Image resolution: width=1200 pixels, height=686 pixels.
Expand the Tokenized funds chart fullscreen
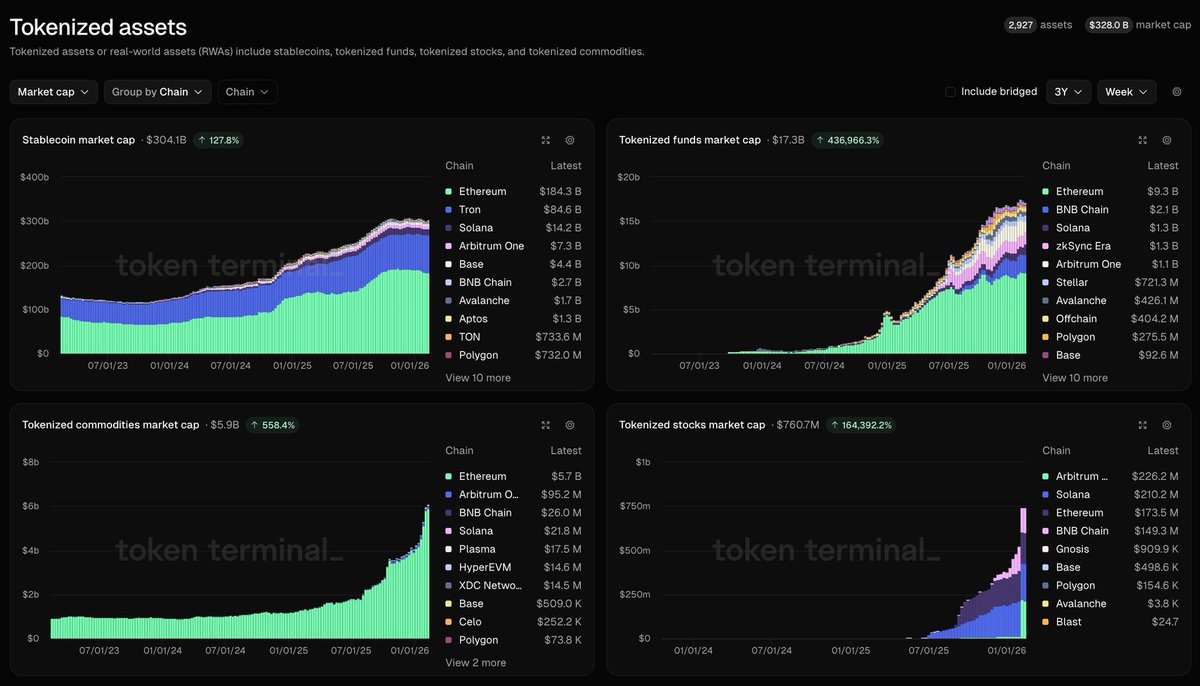(x=1142, y=140)
